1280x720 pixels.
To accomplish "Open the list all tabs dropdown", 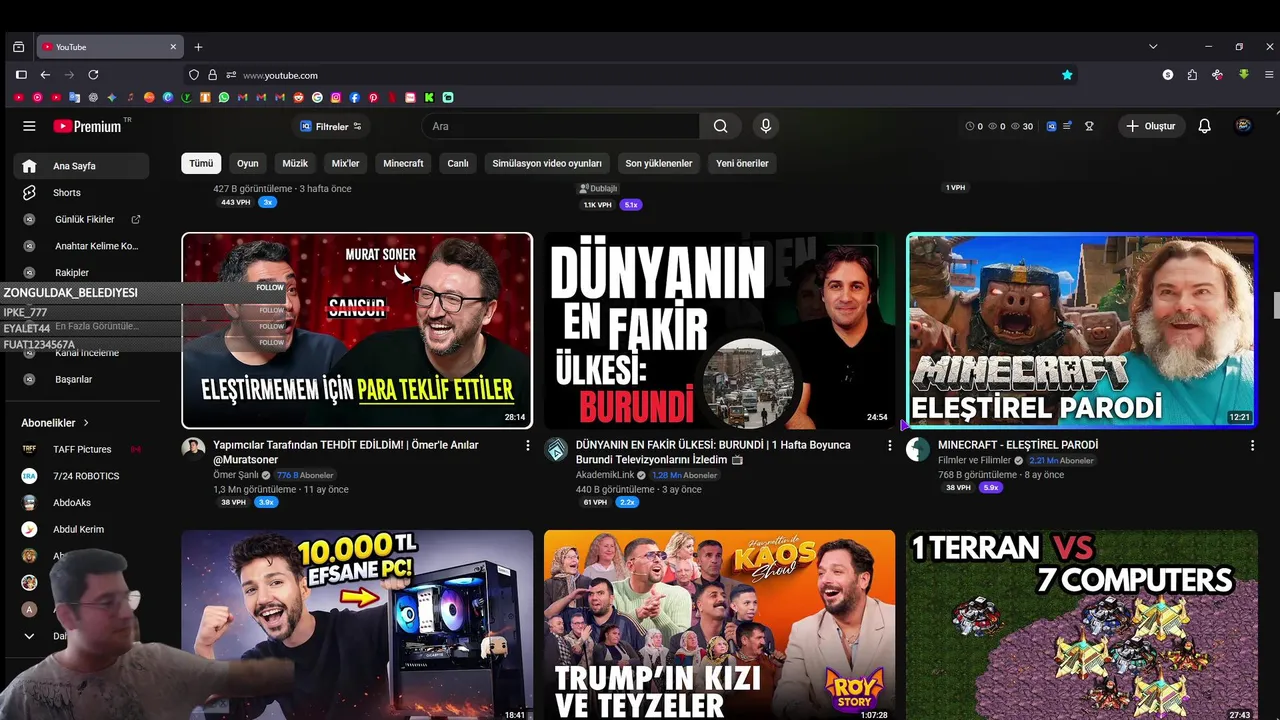I will coord(1153,47).
